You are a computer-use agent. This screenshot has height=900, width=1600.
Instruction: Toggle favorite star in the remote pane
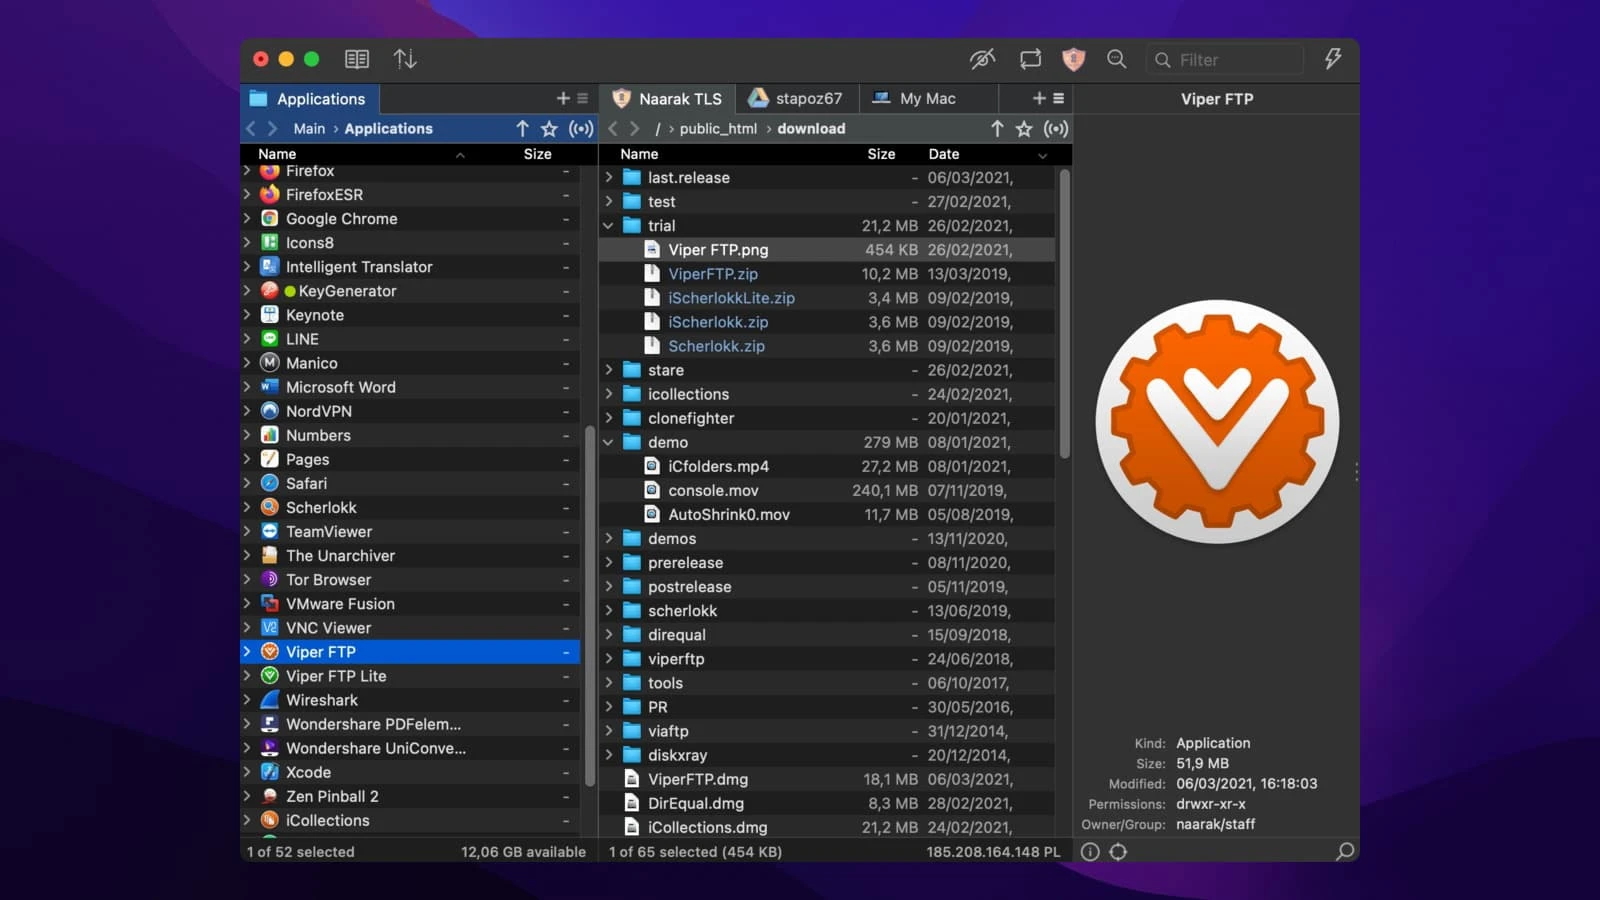(1024, 128)
